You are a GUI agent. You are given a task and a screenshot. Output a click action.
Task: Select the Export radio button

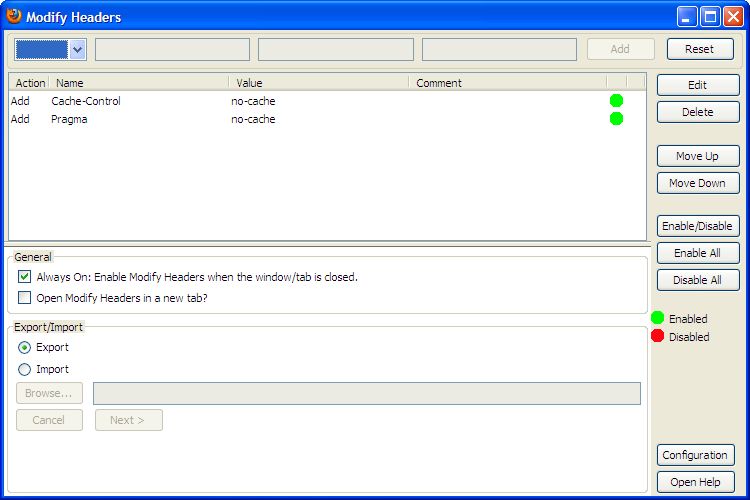[25, 347]
